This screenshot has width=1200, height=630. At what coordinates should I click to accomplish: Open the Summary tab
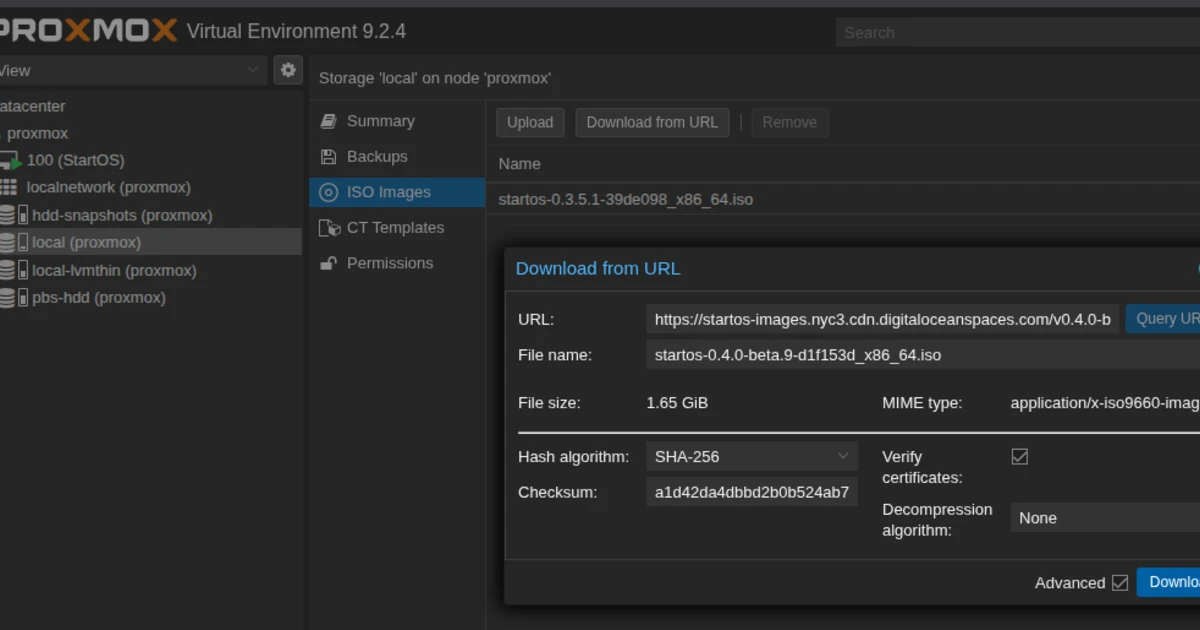pyautogui.click(x=397, y=121)
